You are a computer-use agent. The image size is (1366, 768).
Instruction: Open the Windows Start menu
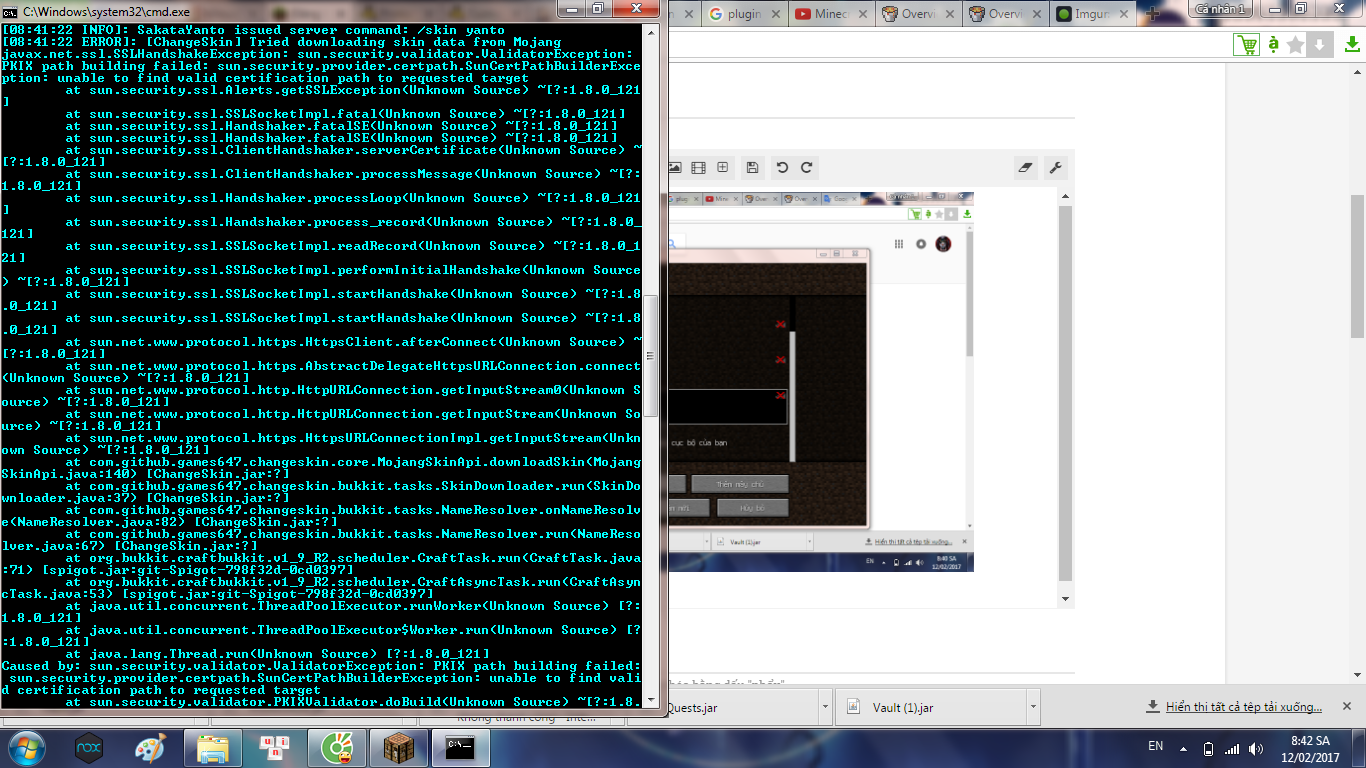[28, 747]
